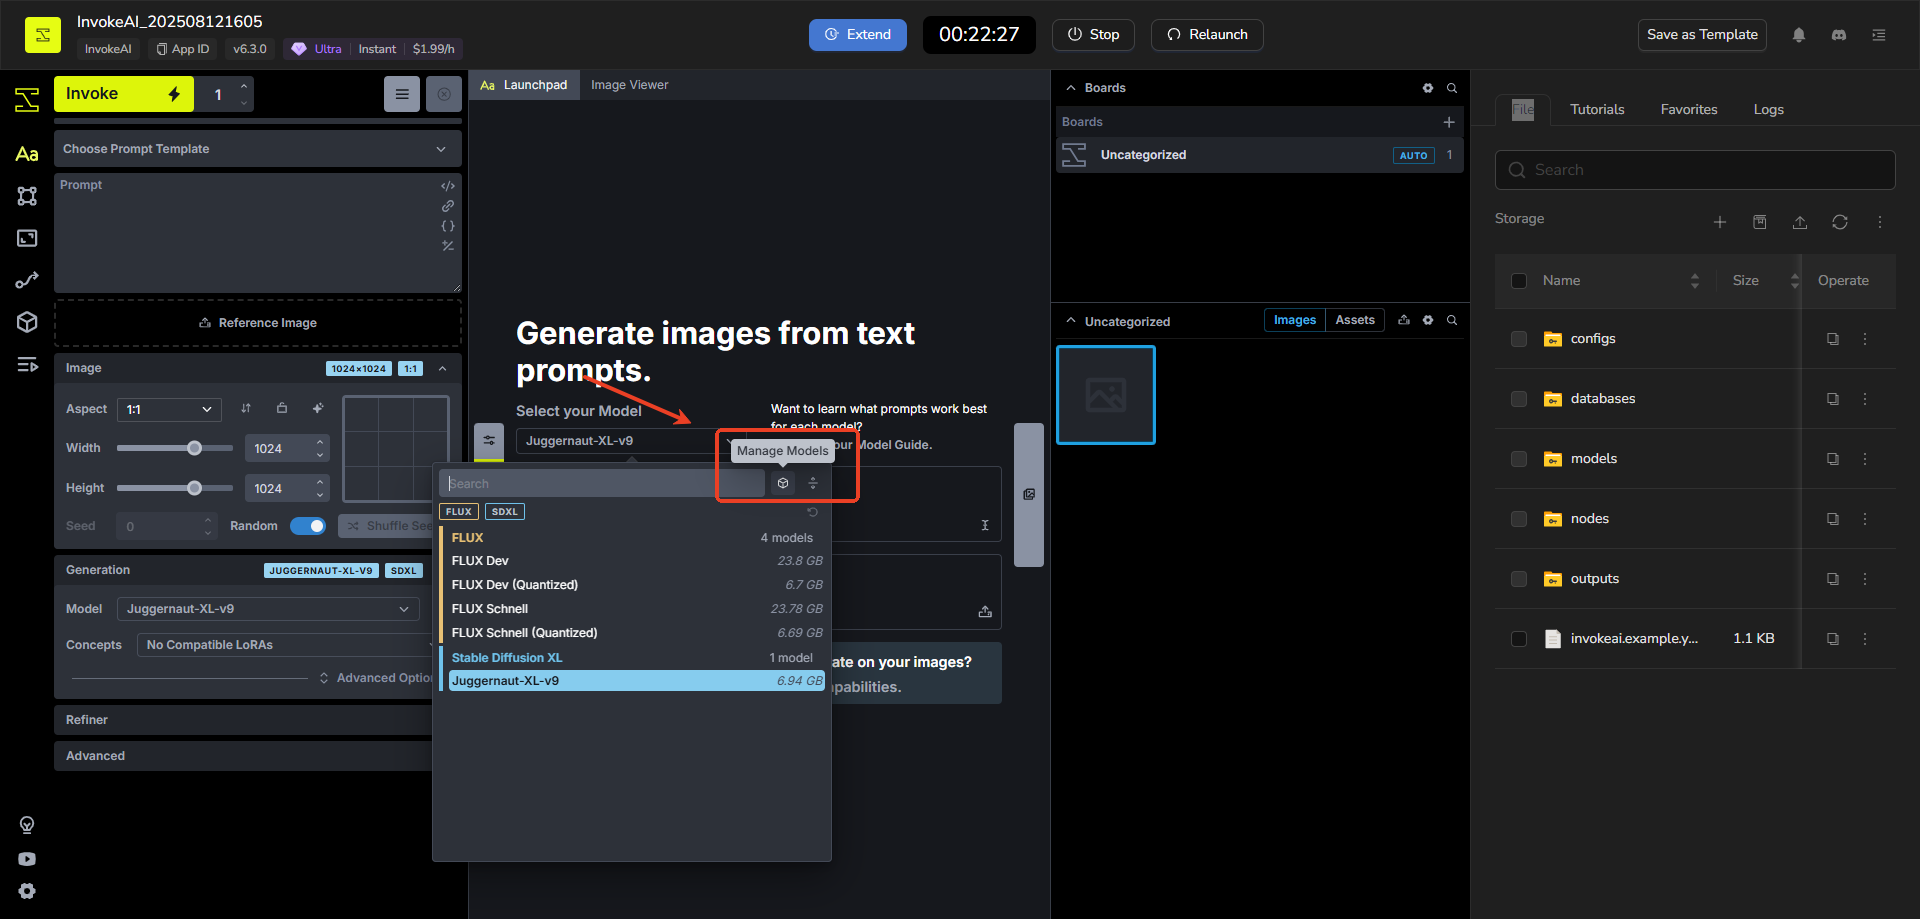Open the notifications bell icon
1920x919 pixels.
click(x=1799, y=35)
